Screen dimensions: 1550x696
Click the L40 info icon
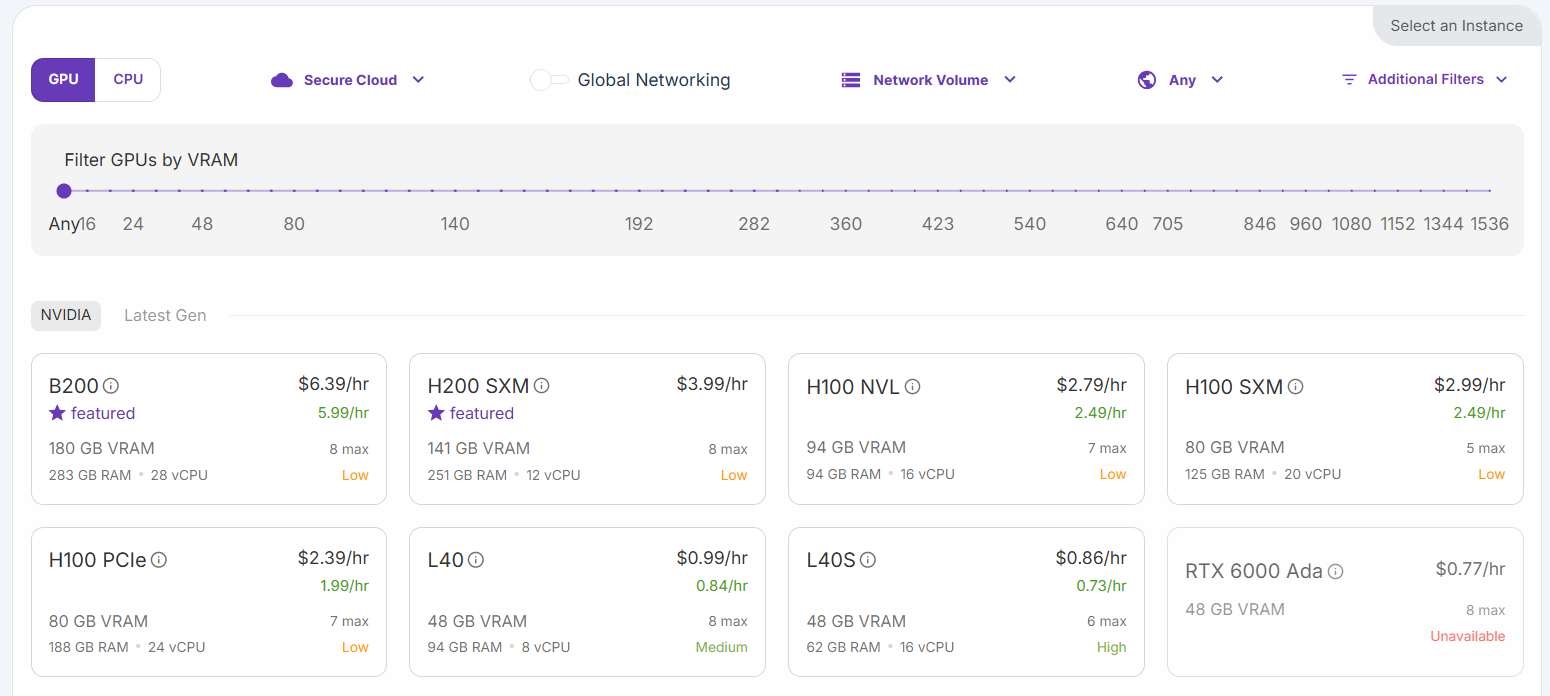point(476,560)
